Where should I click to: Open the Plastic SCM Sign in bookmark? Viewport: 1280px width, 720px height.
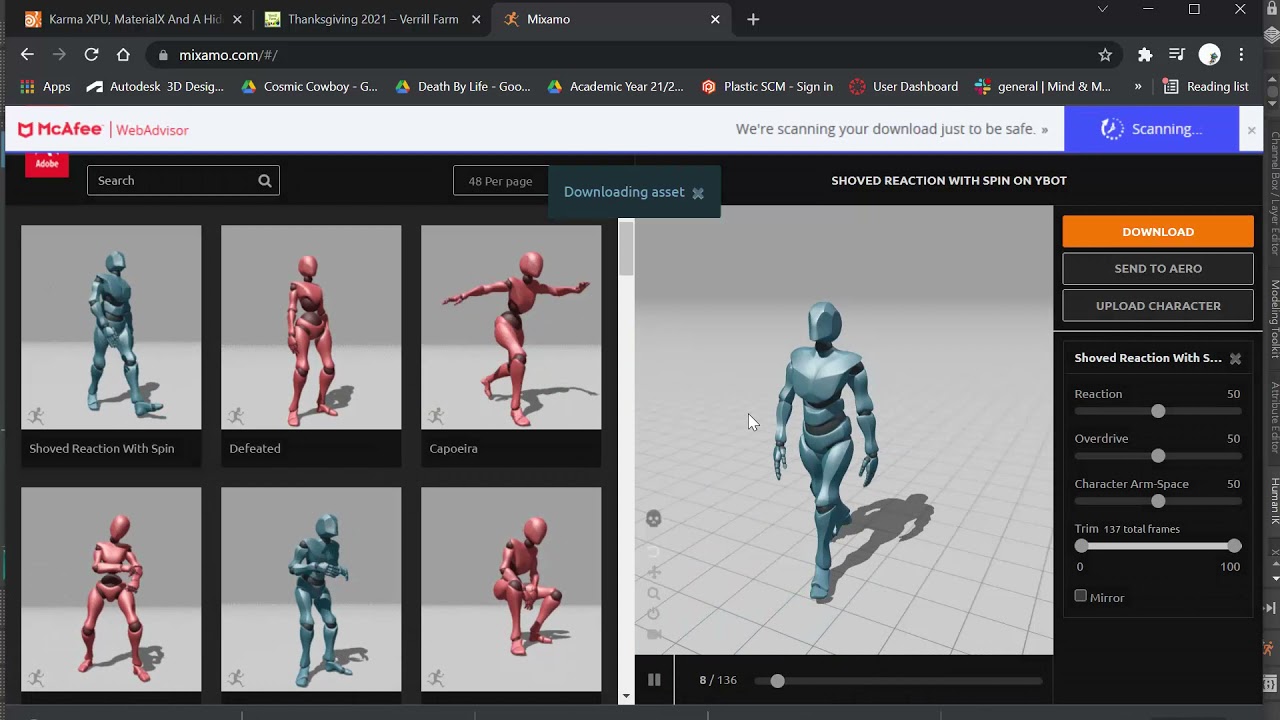(x=767, y=87)
